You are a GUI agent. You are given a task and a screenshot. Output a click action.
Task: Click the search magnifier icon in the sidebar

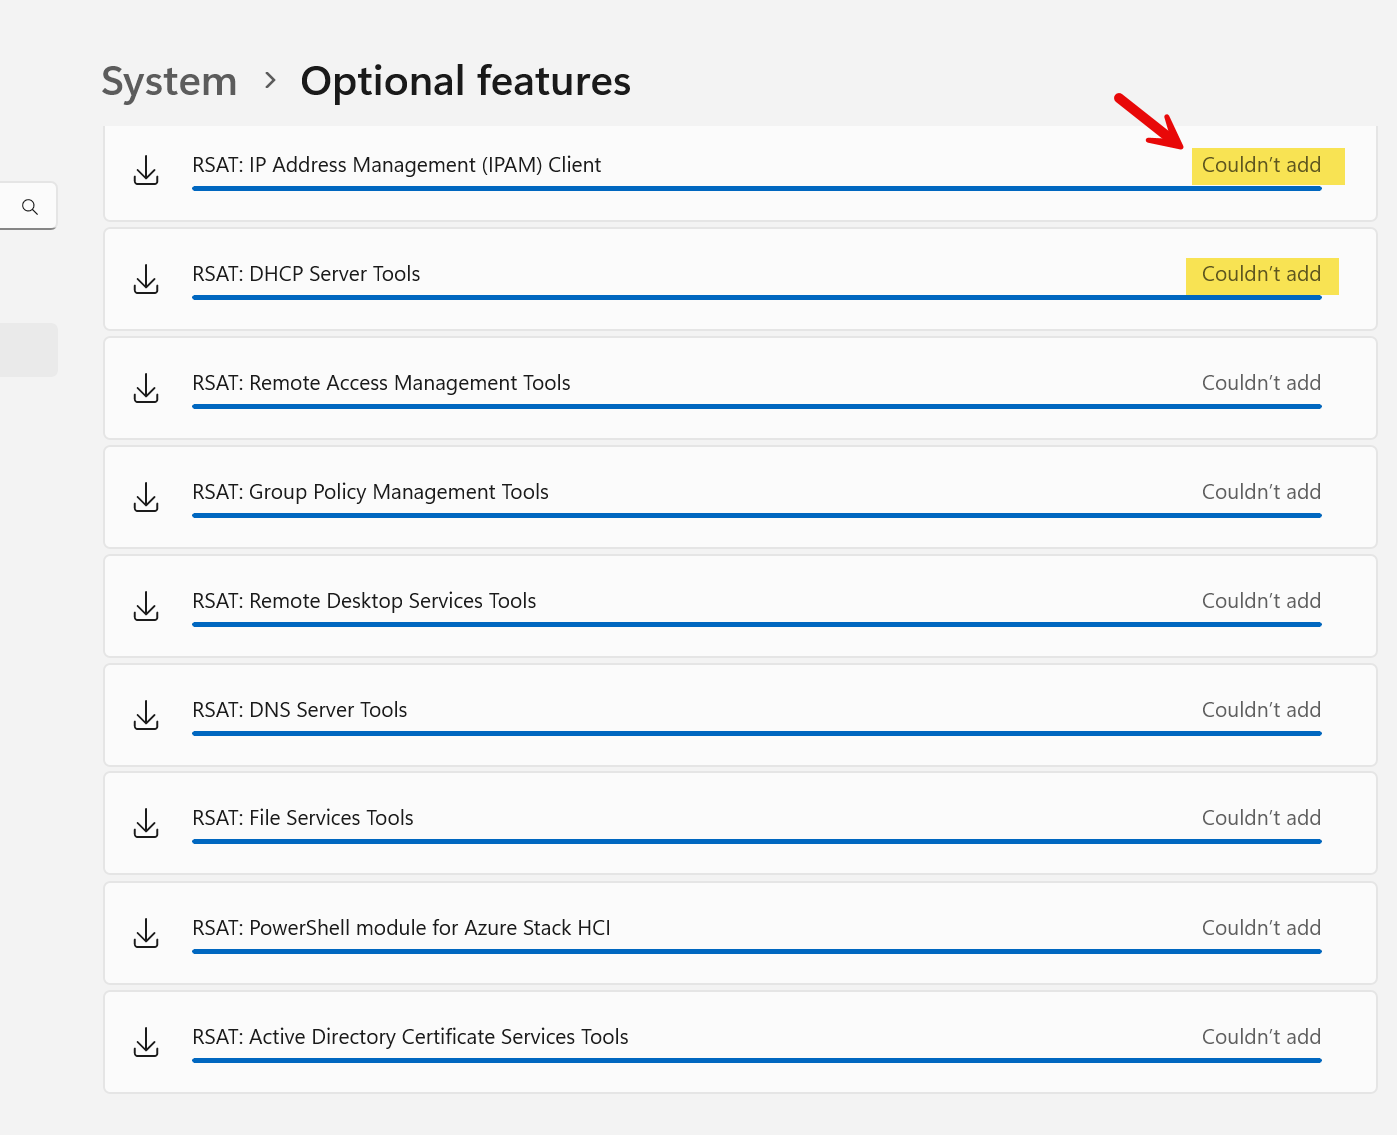pos(30,207)
